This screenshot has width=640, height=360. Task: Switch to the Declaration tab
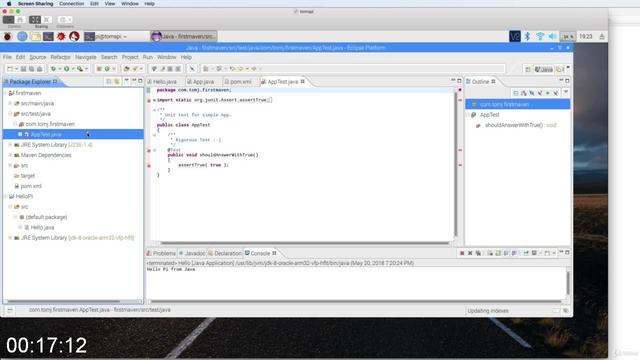click(x=225, y=253)
